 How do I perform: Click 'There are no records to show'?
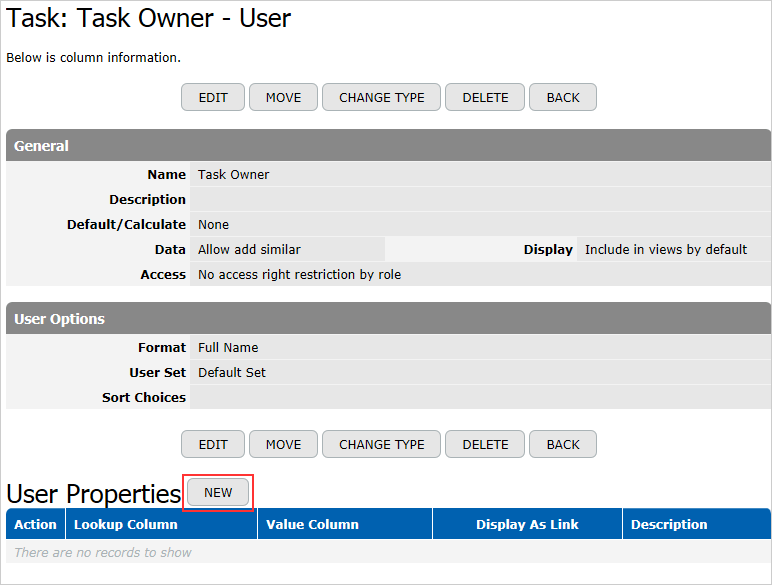coord(103,552)
